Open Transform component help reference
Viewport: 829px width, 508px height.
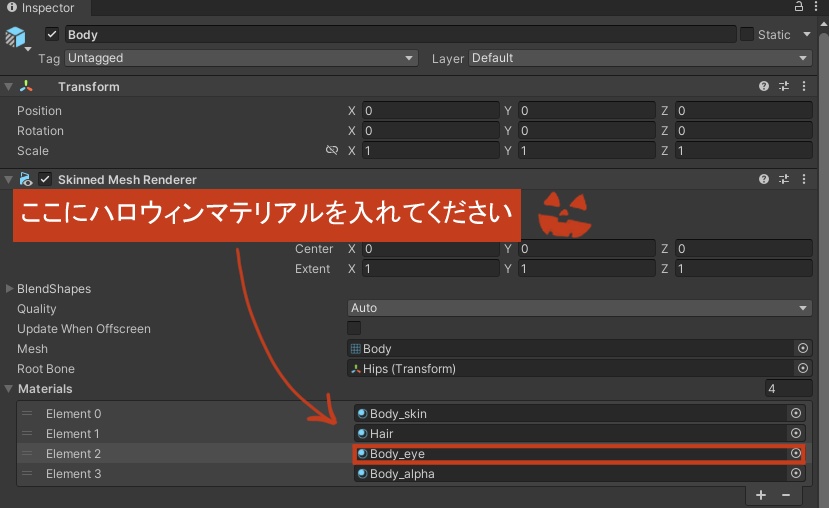click(763, 86)
